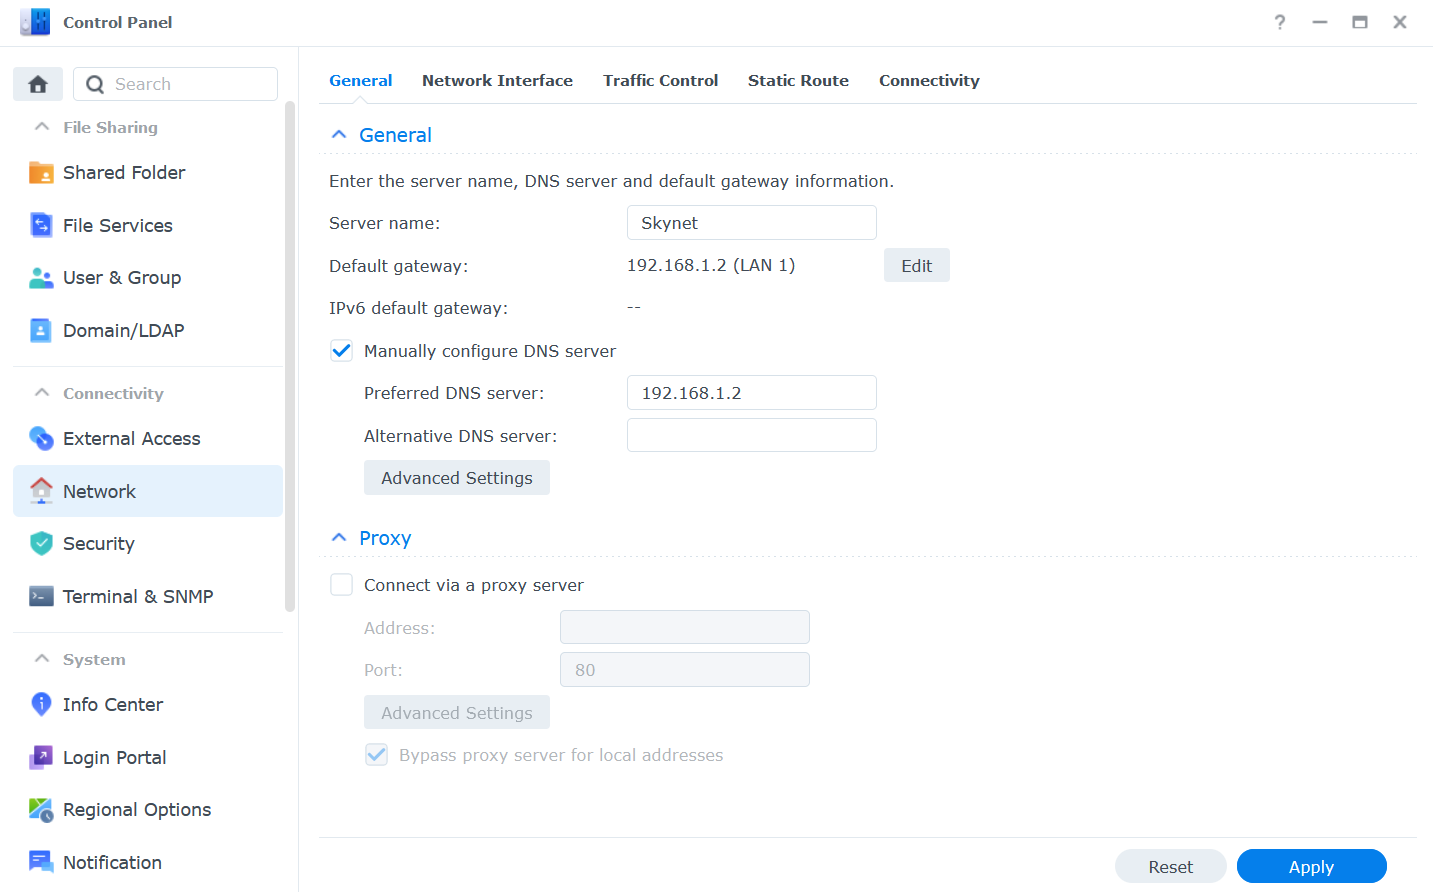Click the Info Center icon
The image size is (1433, 892).
coord(41,704)
